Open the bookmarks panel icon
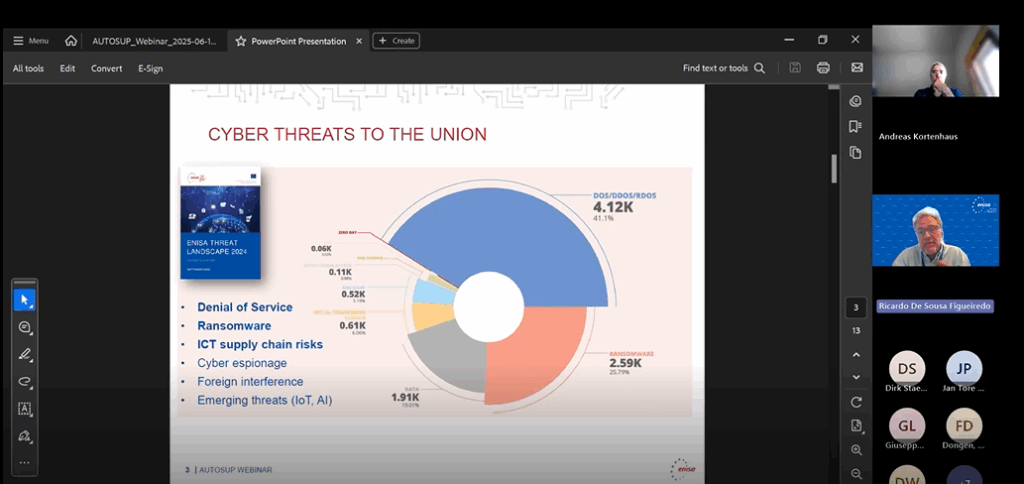The height and width of the screenshot is (484, 1024). (855, 127)
